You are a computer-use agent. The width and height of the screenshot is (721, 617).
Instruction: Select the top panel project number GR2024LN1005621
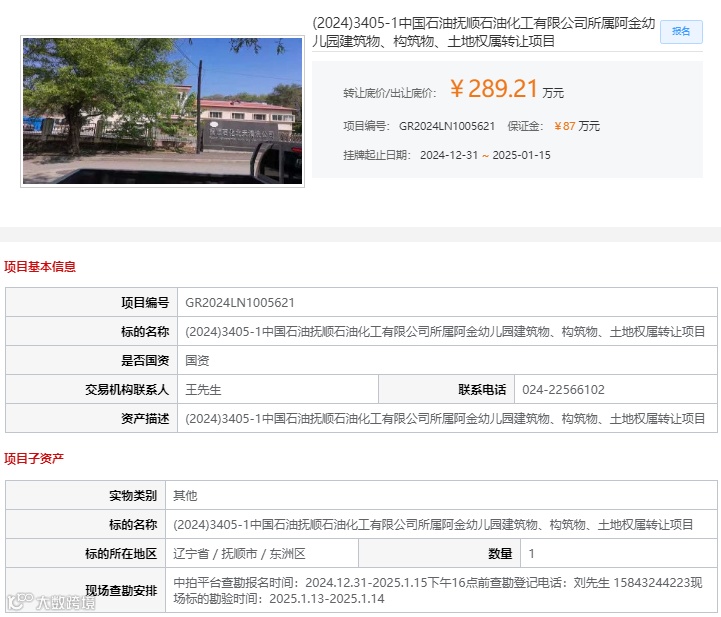coord(446,126)
